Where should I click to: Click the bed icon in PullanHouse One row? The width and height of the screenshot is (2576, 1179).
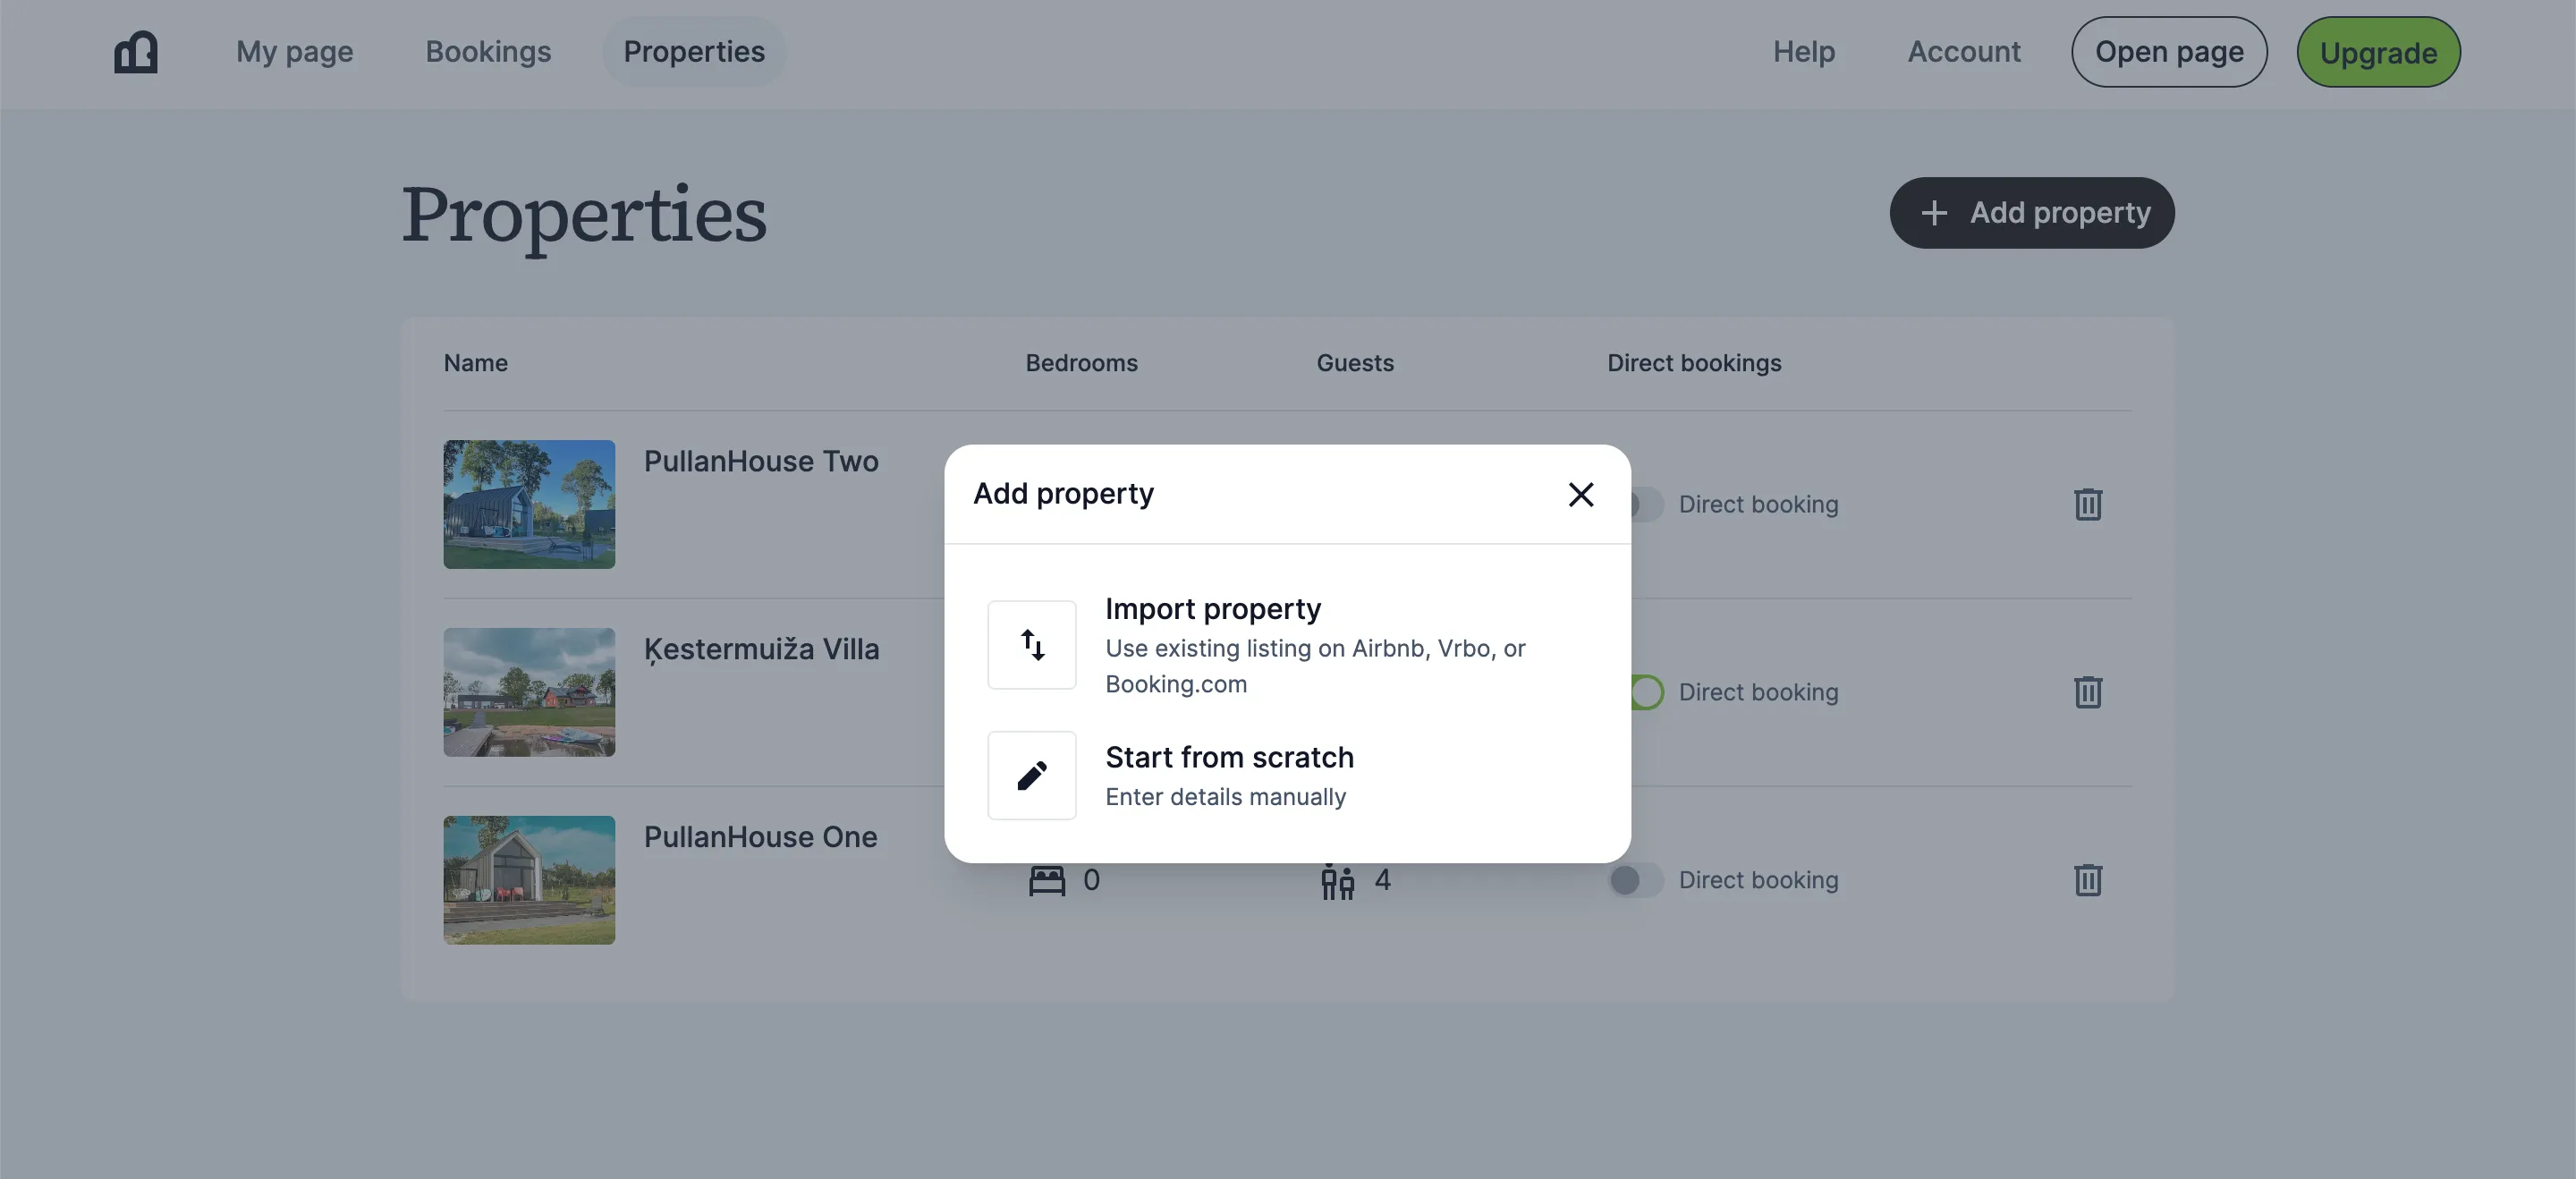coord(1046,881)
